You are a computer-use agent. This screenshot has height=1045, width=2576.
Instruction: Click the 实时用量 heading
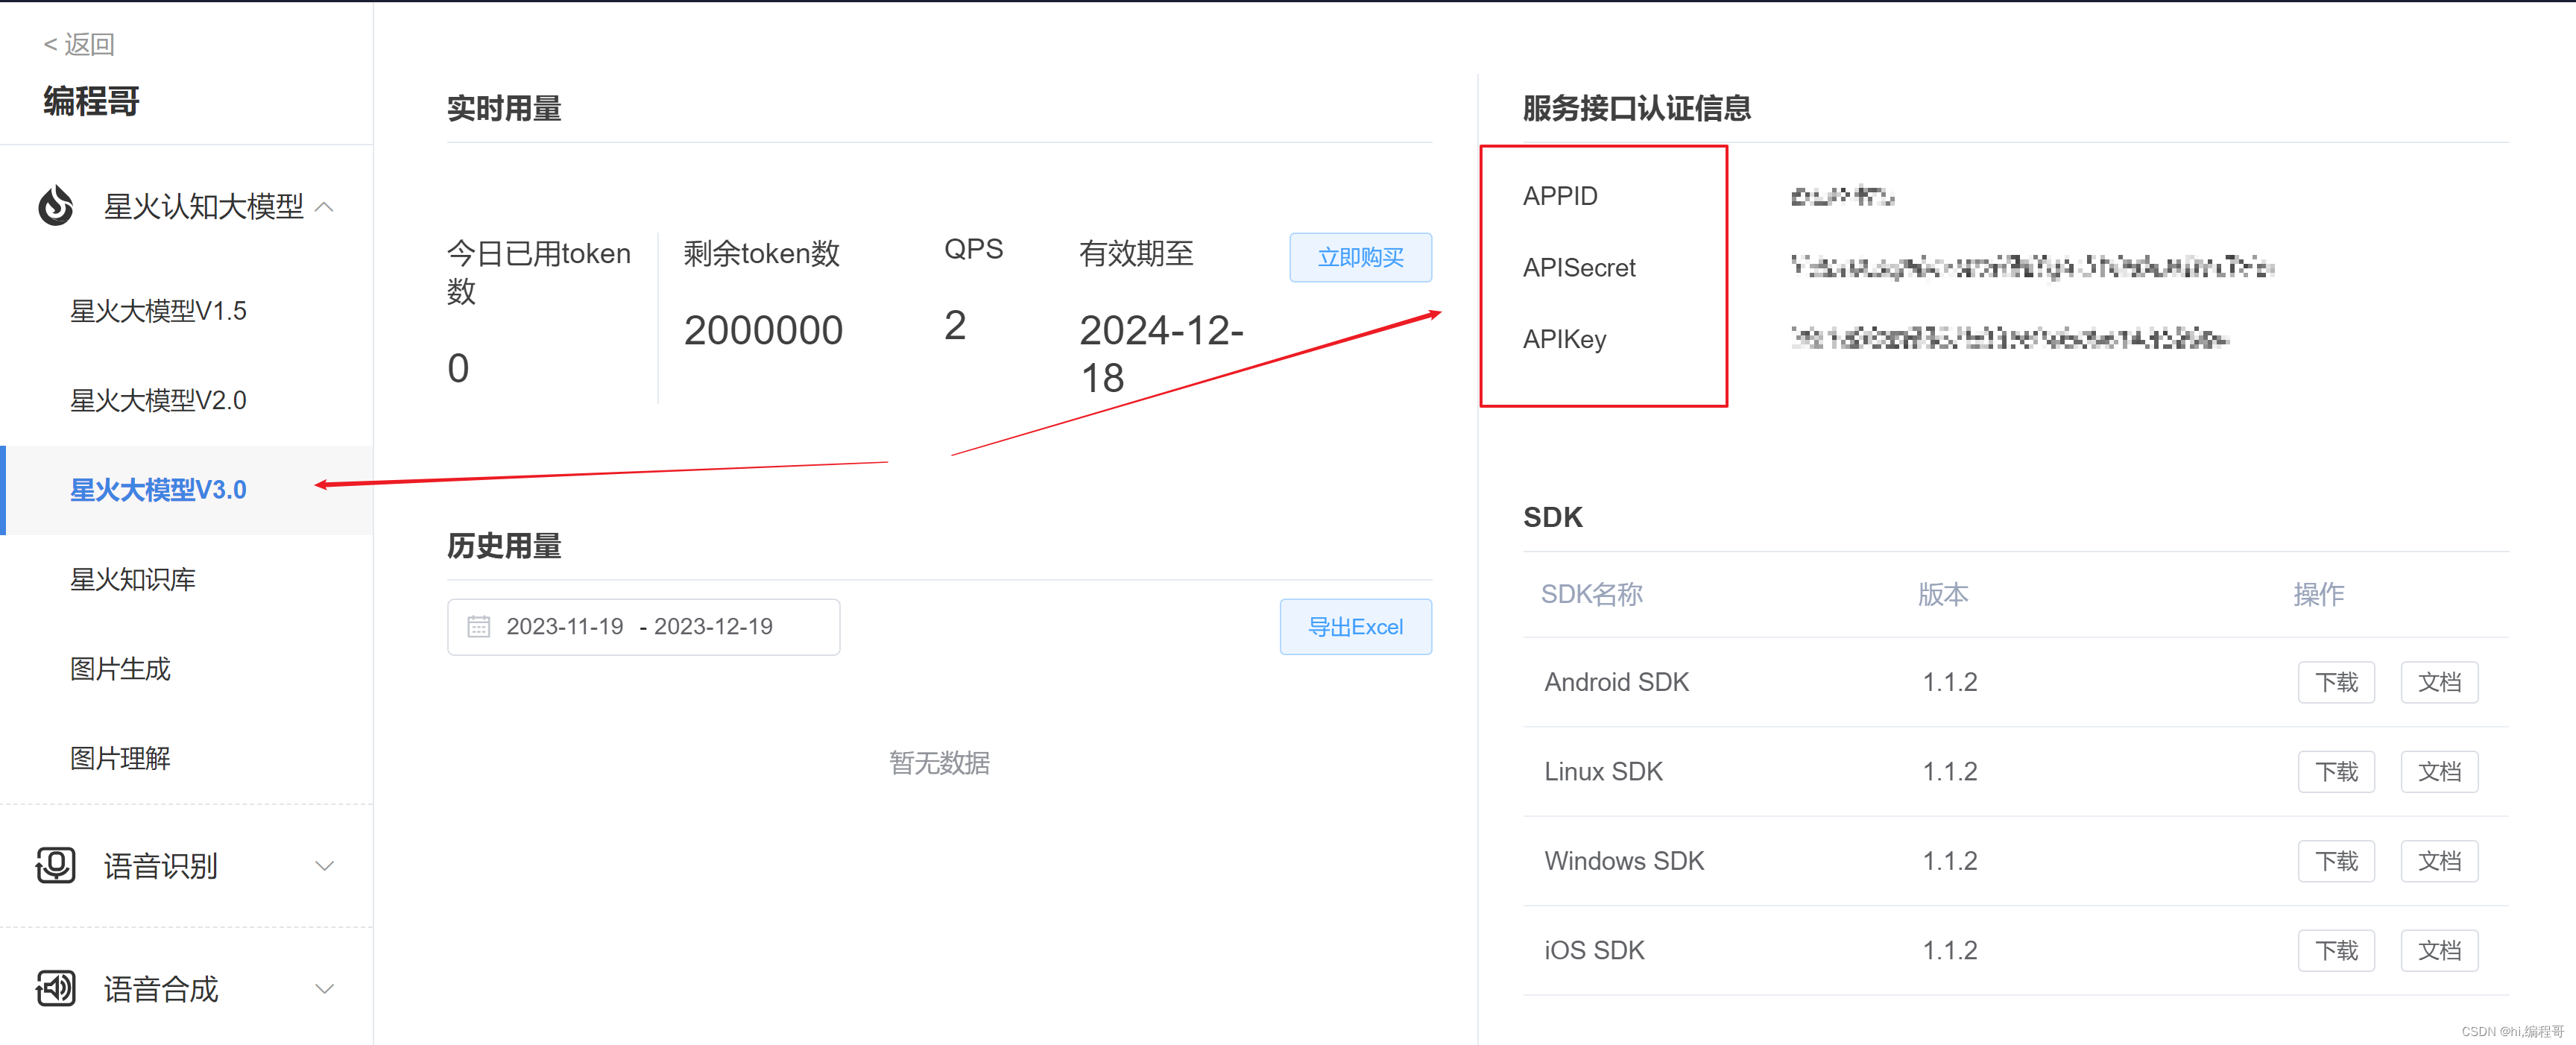(x=504, y=108)
